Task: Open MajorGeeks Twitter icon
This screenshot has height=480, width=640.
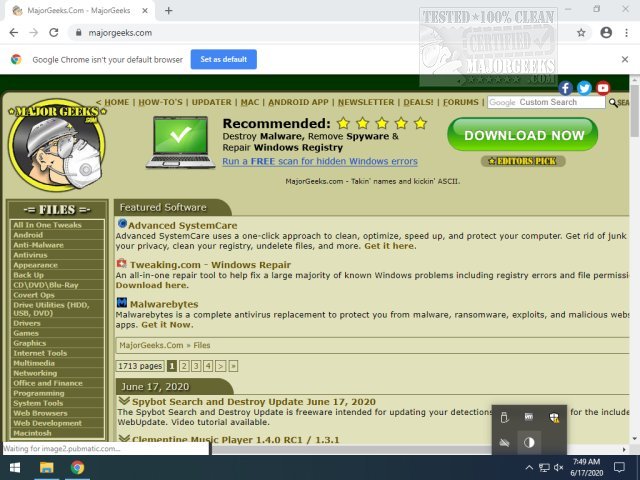Action: [584, 88]
